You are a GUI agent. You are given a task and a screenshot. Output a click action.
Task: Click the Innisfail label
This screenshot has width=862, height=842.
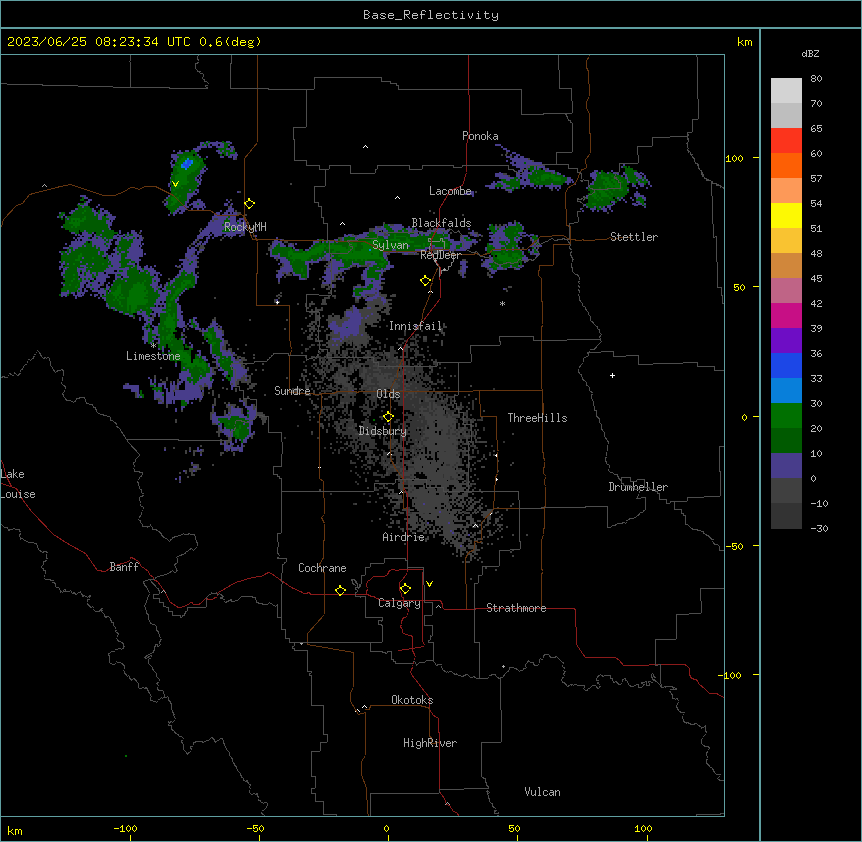pos(415,326)
